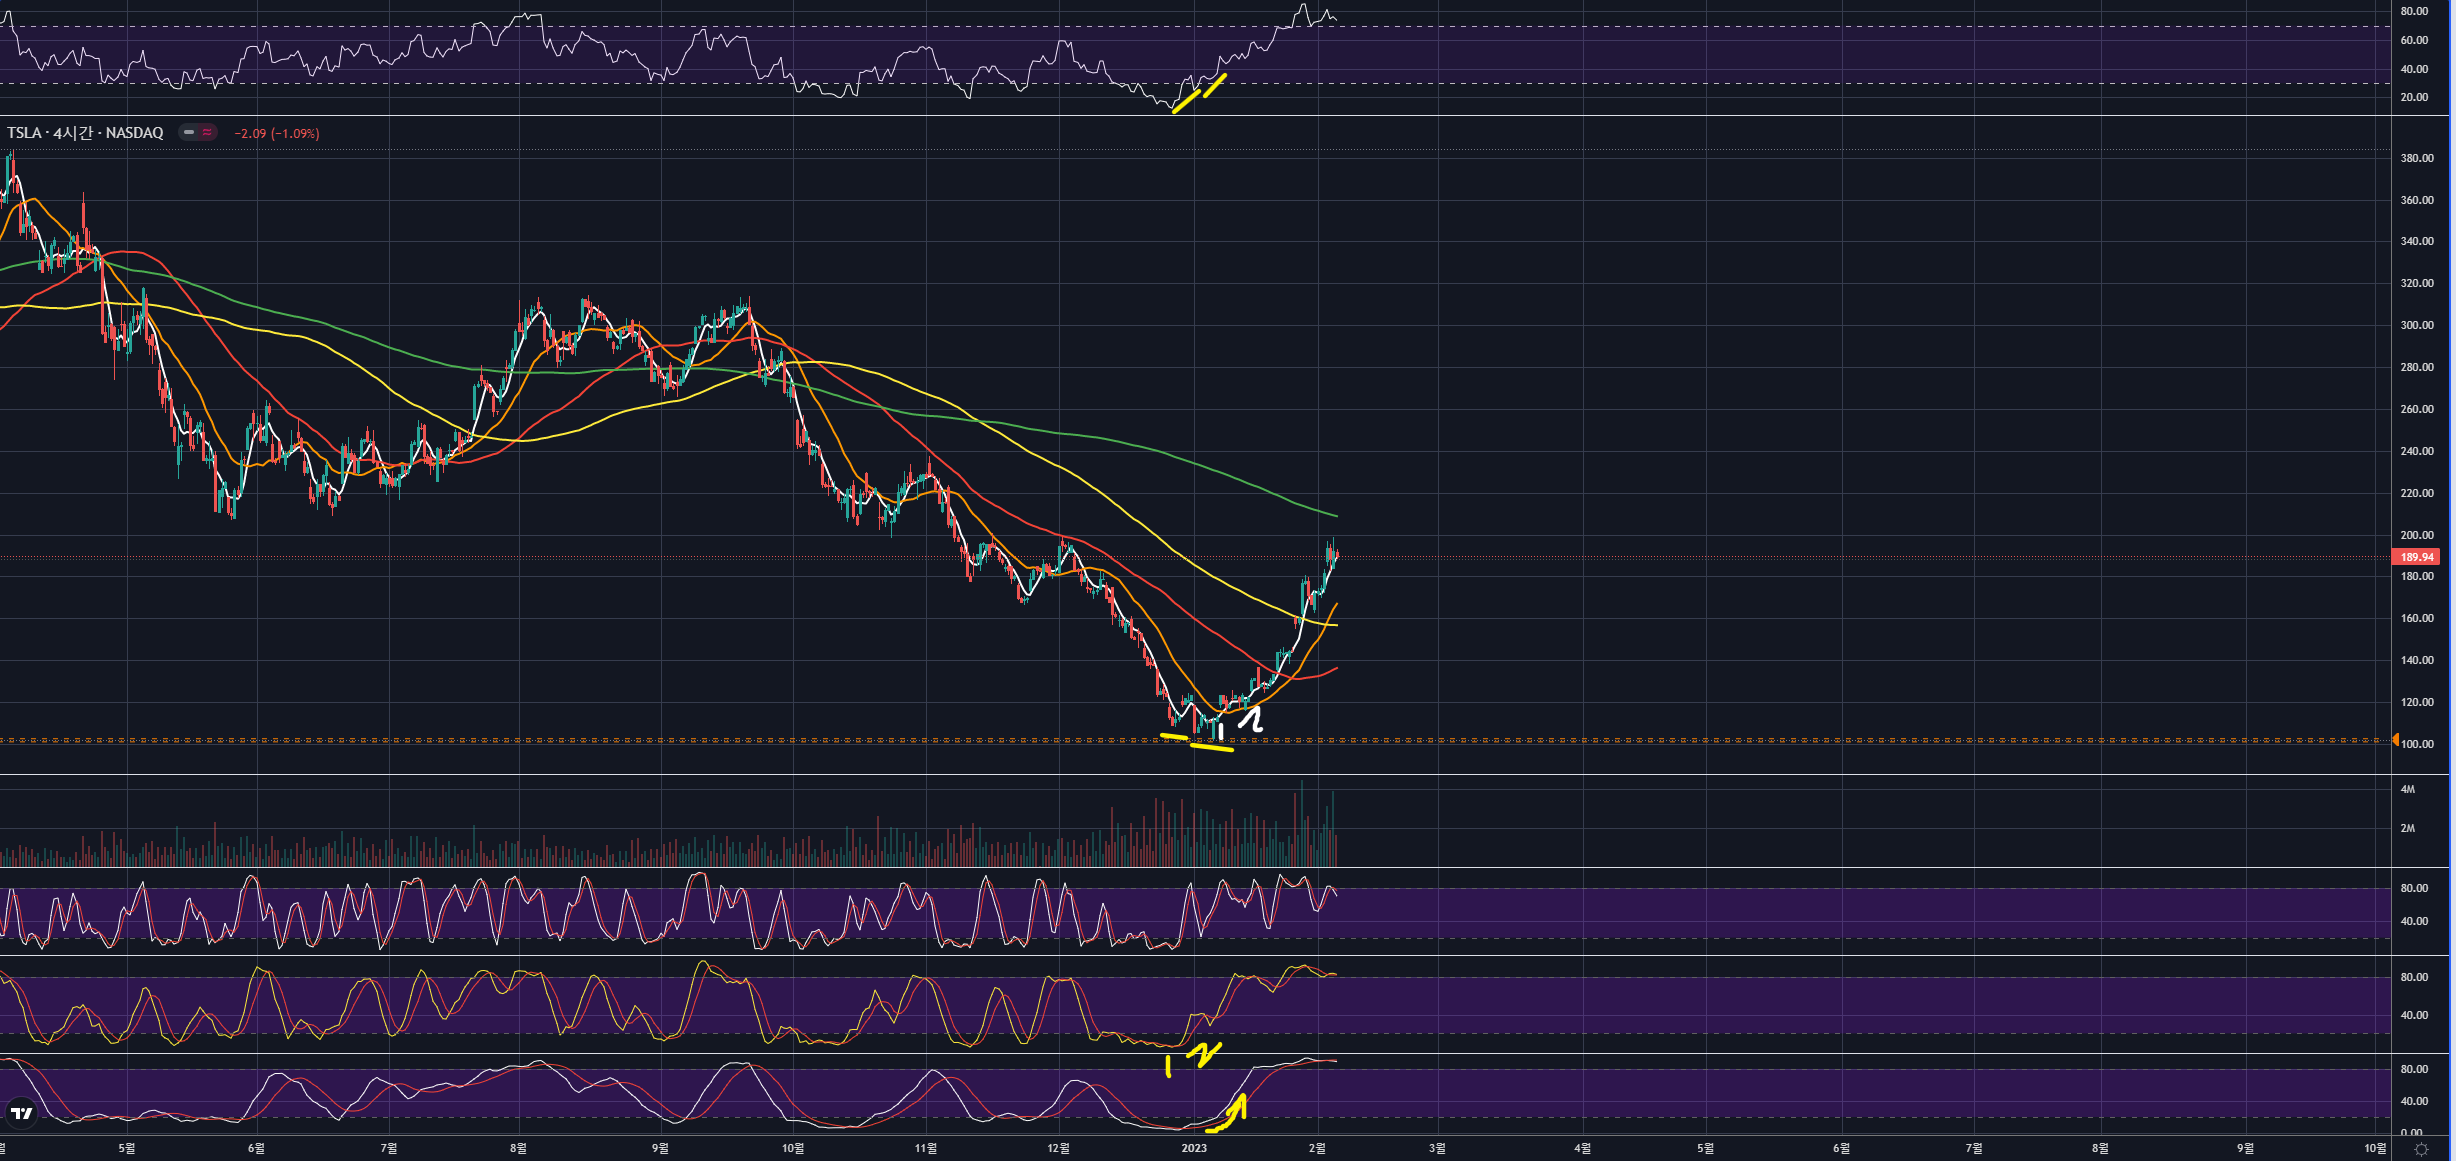
Task: Click the orange alert arrow on price axis
Action: click(2395, 740)
